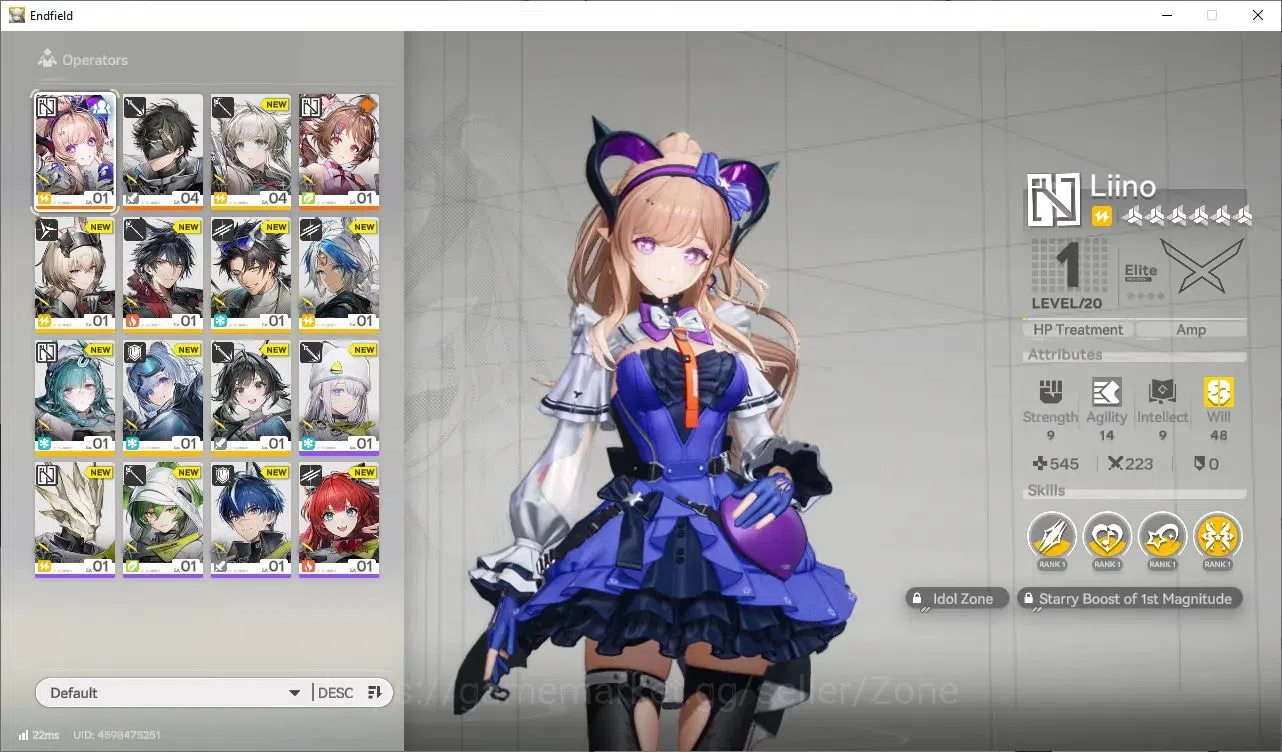The image size is (1282, 752).
Task: Select the dark-blue-haired operator in bottom row
Action: (251, 520)
